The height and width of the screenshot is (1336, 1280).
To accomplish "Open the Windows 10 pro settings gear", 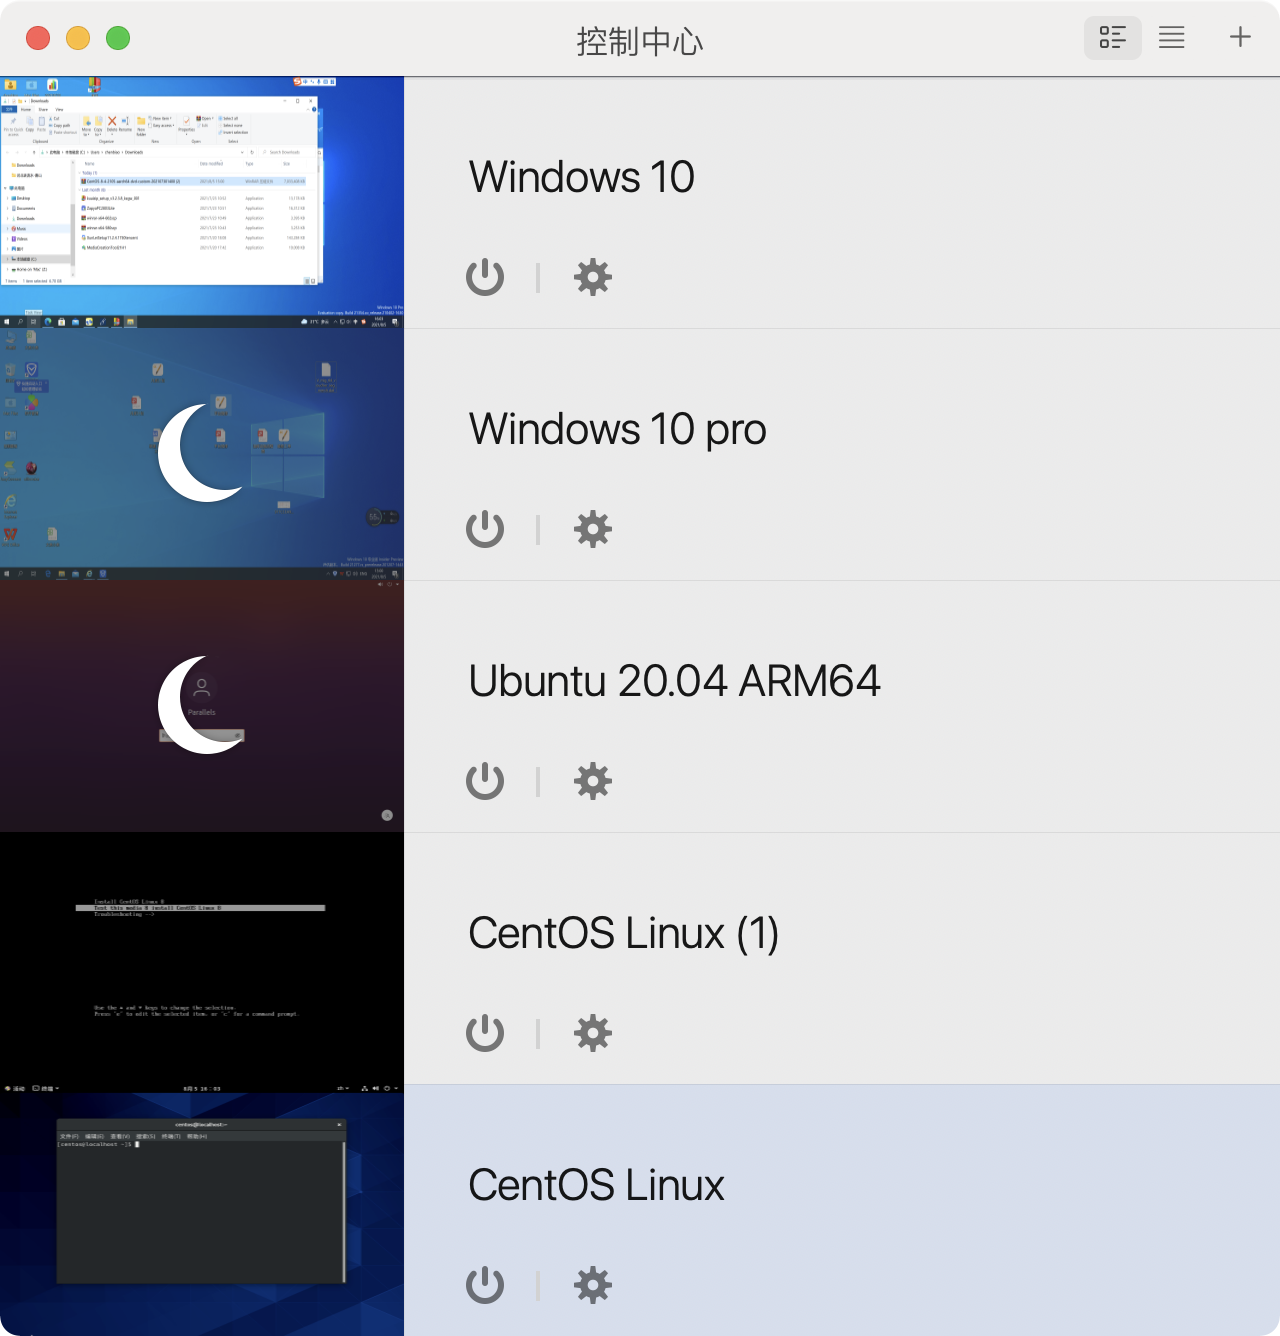I will [592, 529].
